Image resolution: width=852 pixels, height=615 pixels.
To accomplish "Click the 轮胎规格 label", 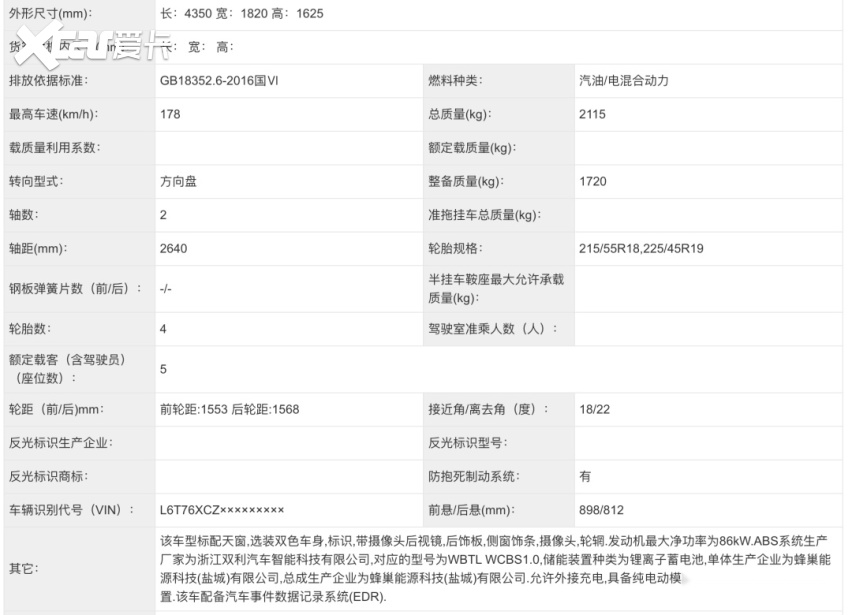I will [x=455, y=249].
